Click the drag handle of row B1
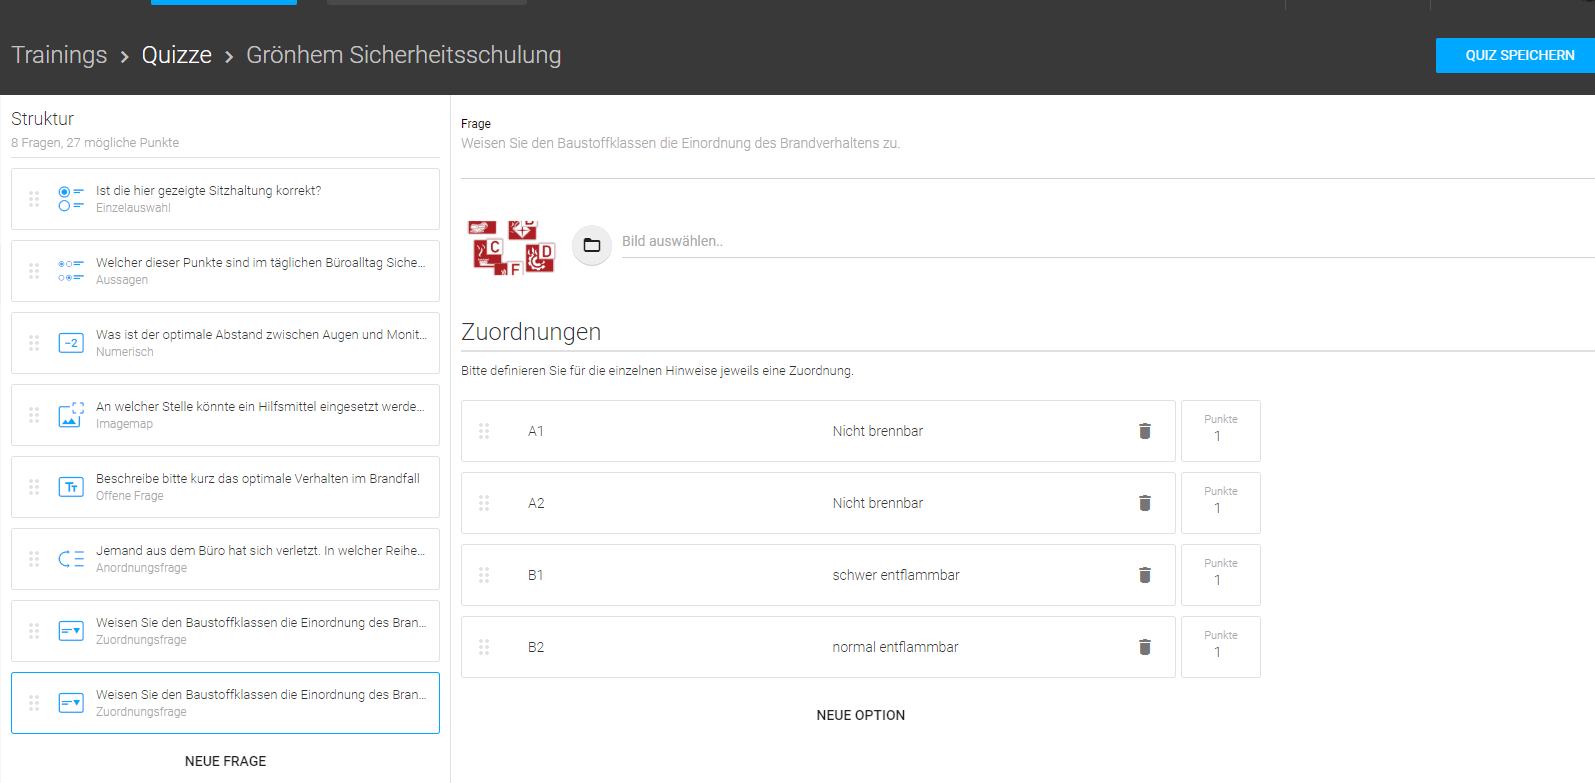This screenshot has height=783, width=1595. pos(484,575)
